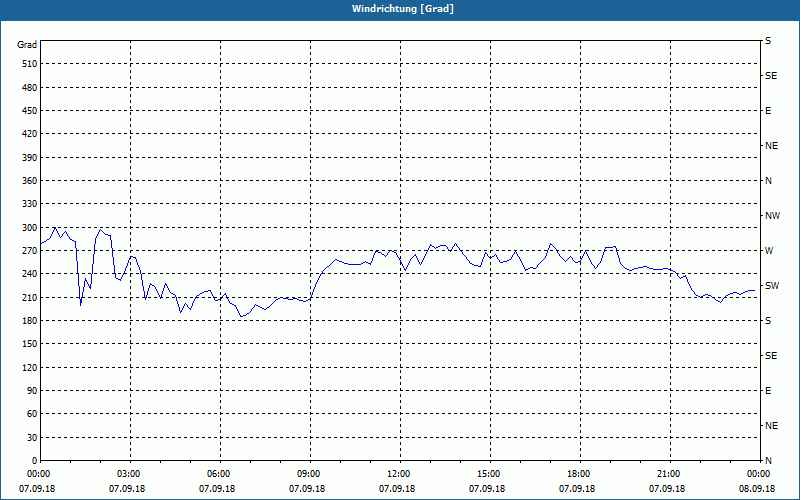Click the 15:00 time axis label

point(488,474)
